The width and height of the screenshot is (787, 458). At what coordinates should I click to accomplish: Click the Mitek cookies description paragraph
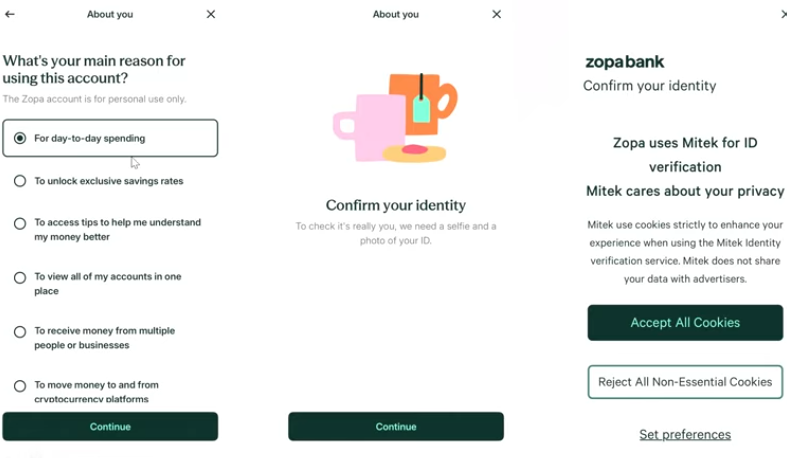click(x=685, y=252)
